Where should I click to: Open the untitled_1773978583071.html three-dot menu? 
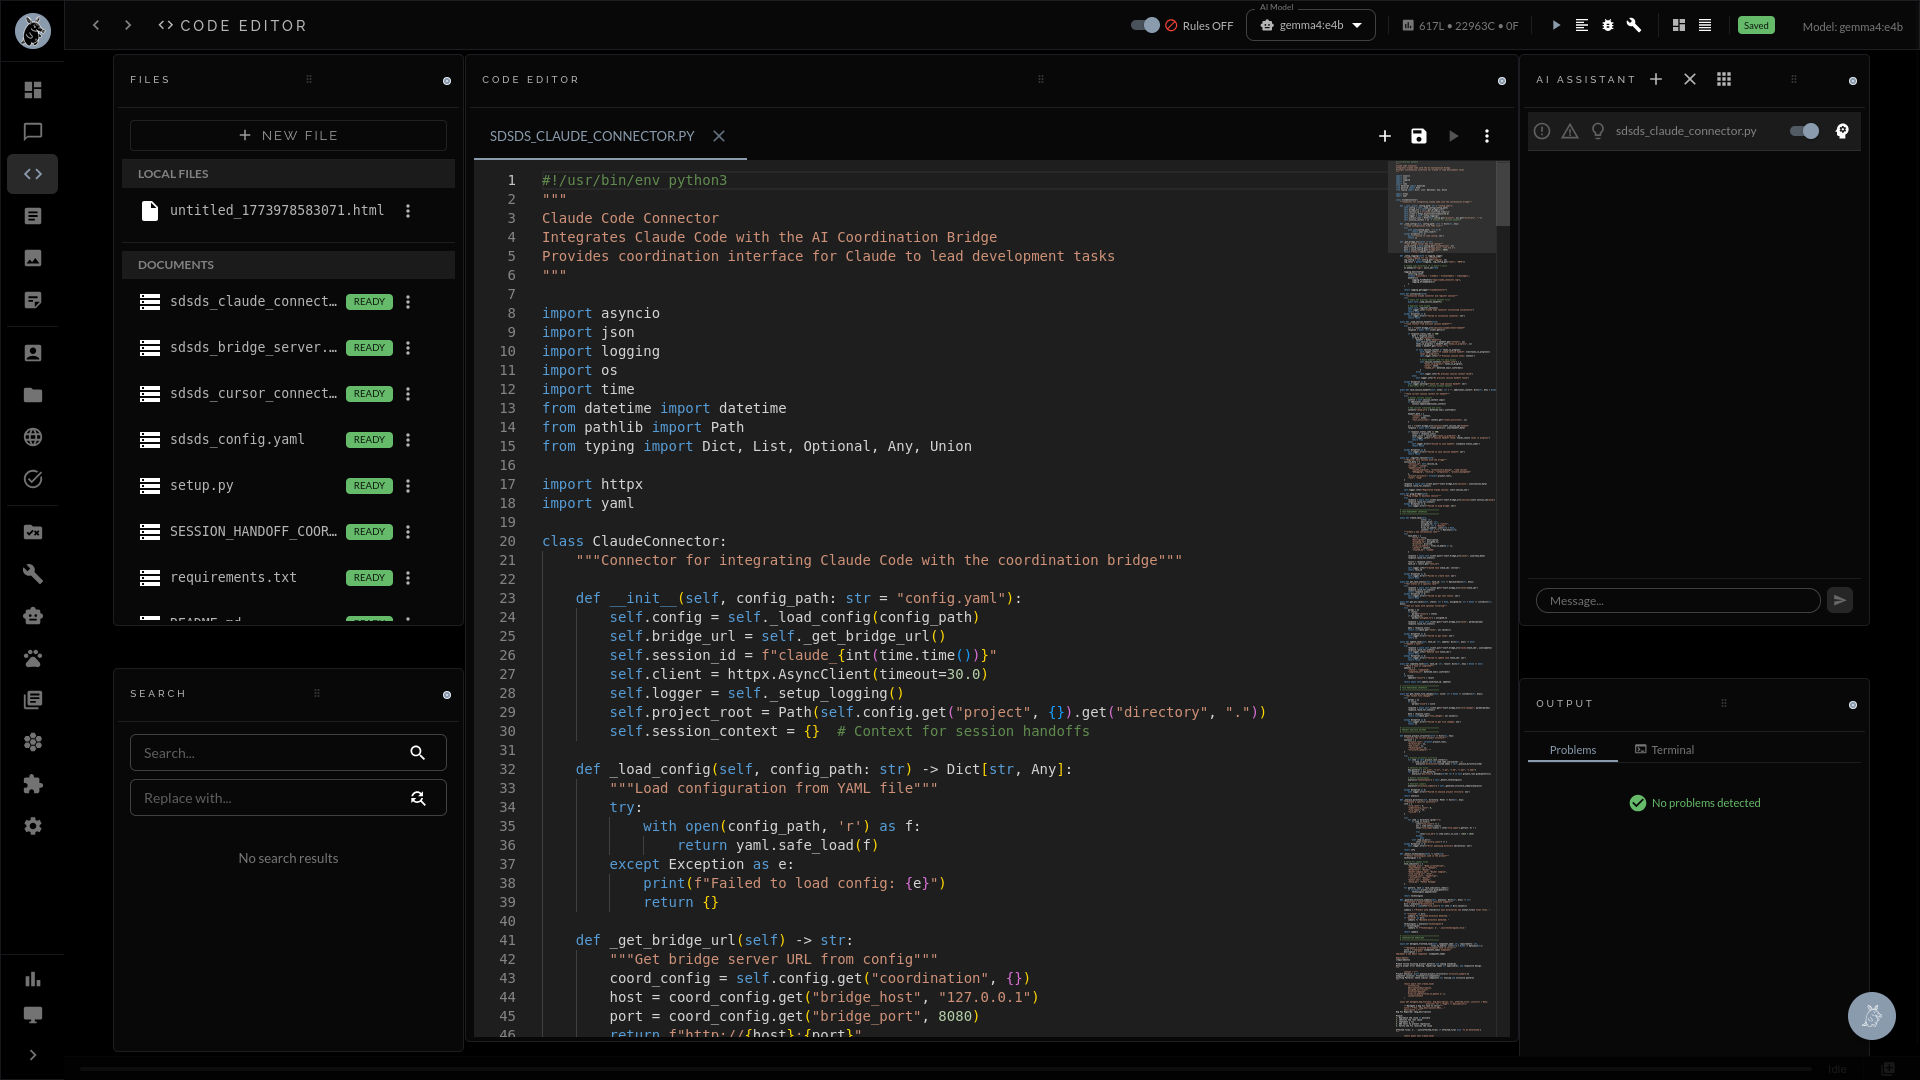(408, 211)
